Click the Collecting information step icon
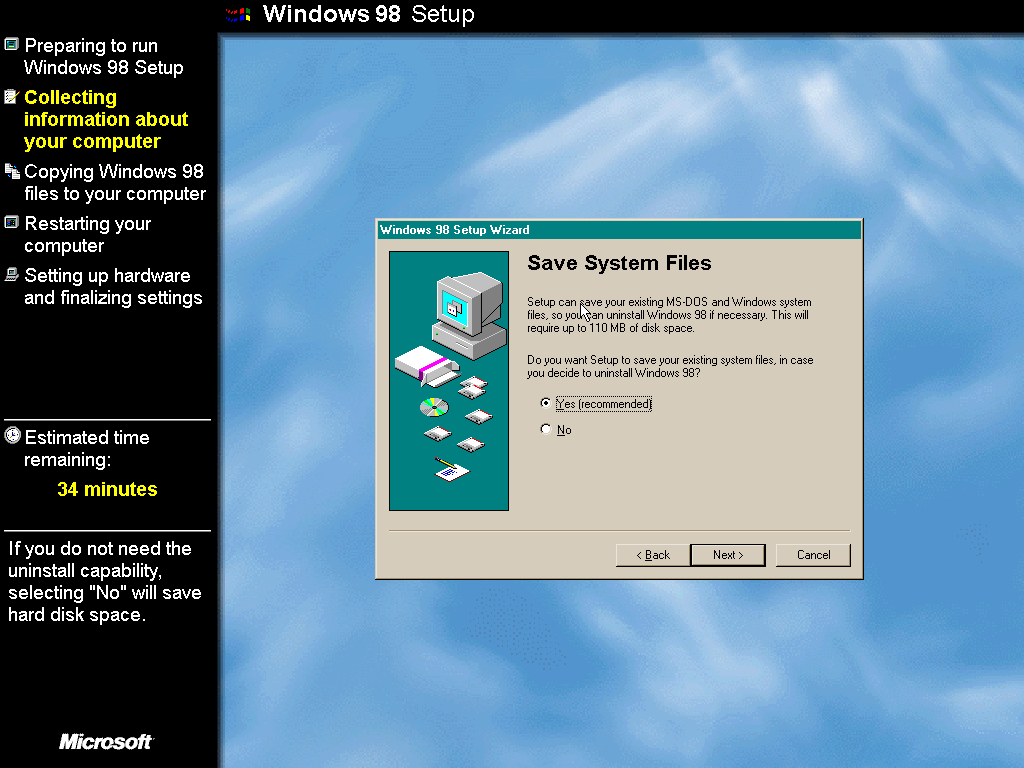Image resolution: width=1024 pixels, height=768 pixels. pyautogui.click(x=12, y=97)
